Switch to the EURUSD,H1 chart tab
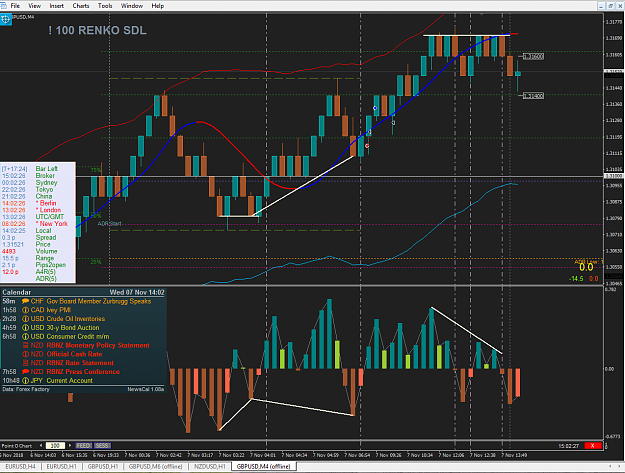 (x=61, y=466)
